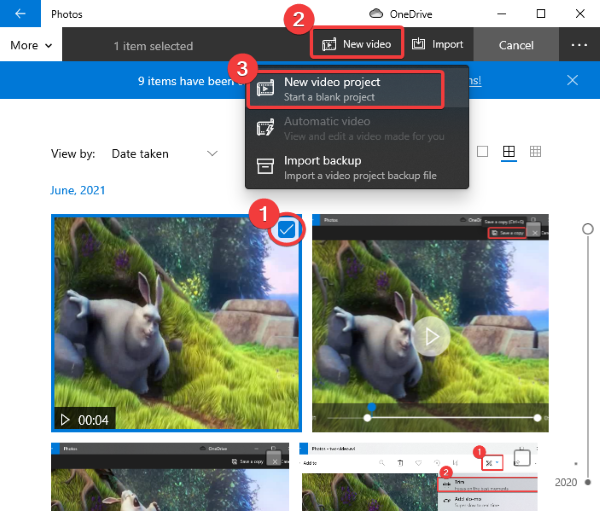The height and width of the screenshot is (511, 600).
Task: Dismiss the blue notification banner
Action: 572,80
